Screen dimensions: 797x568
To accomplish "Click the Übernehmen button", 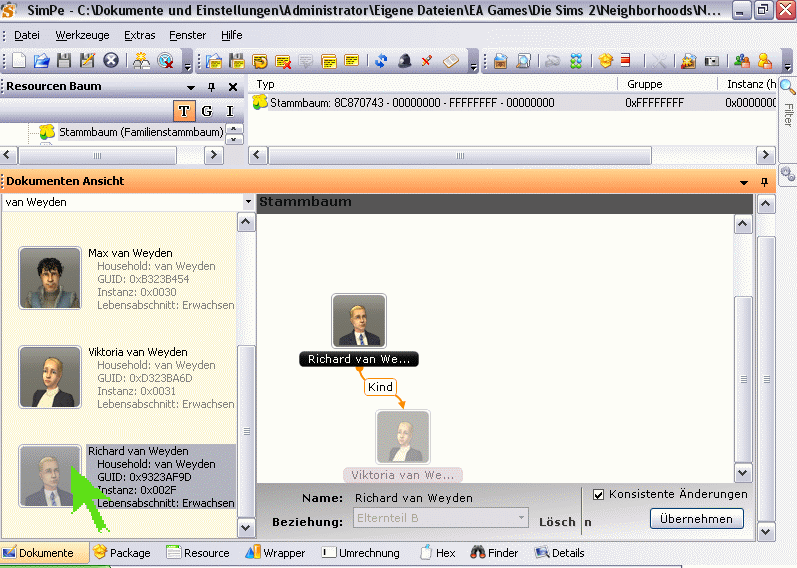I will pyautogui.click(x=696, y=518).
